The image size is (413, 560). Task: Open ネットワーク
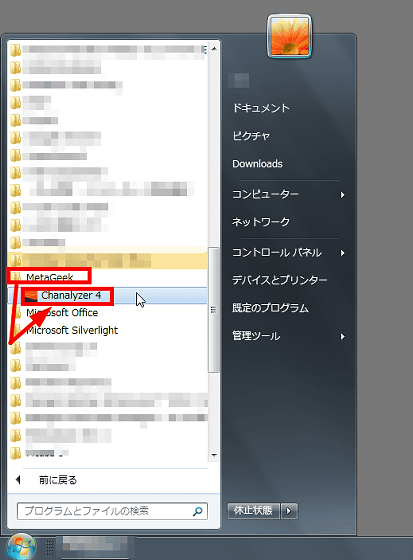261,222
